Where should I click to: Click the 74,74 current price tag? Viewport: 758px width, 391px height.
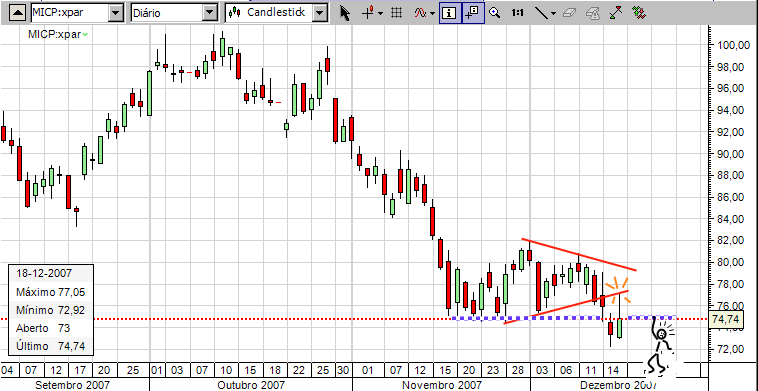pos(725,319)
